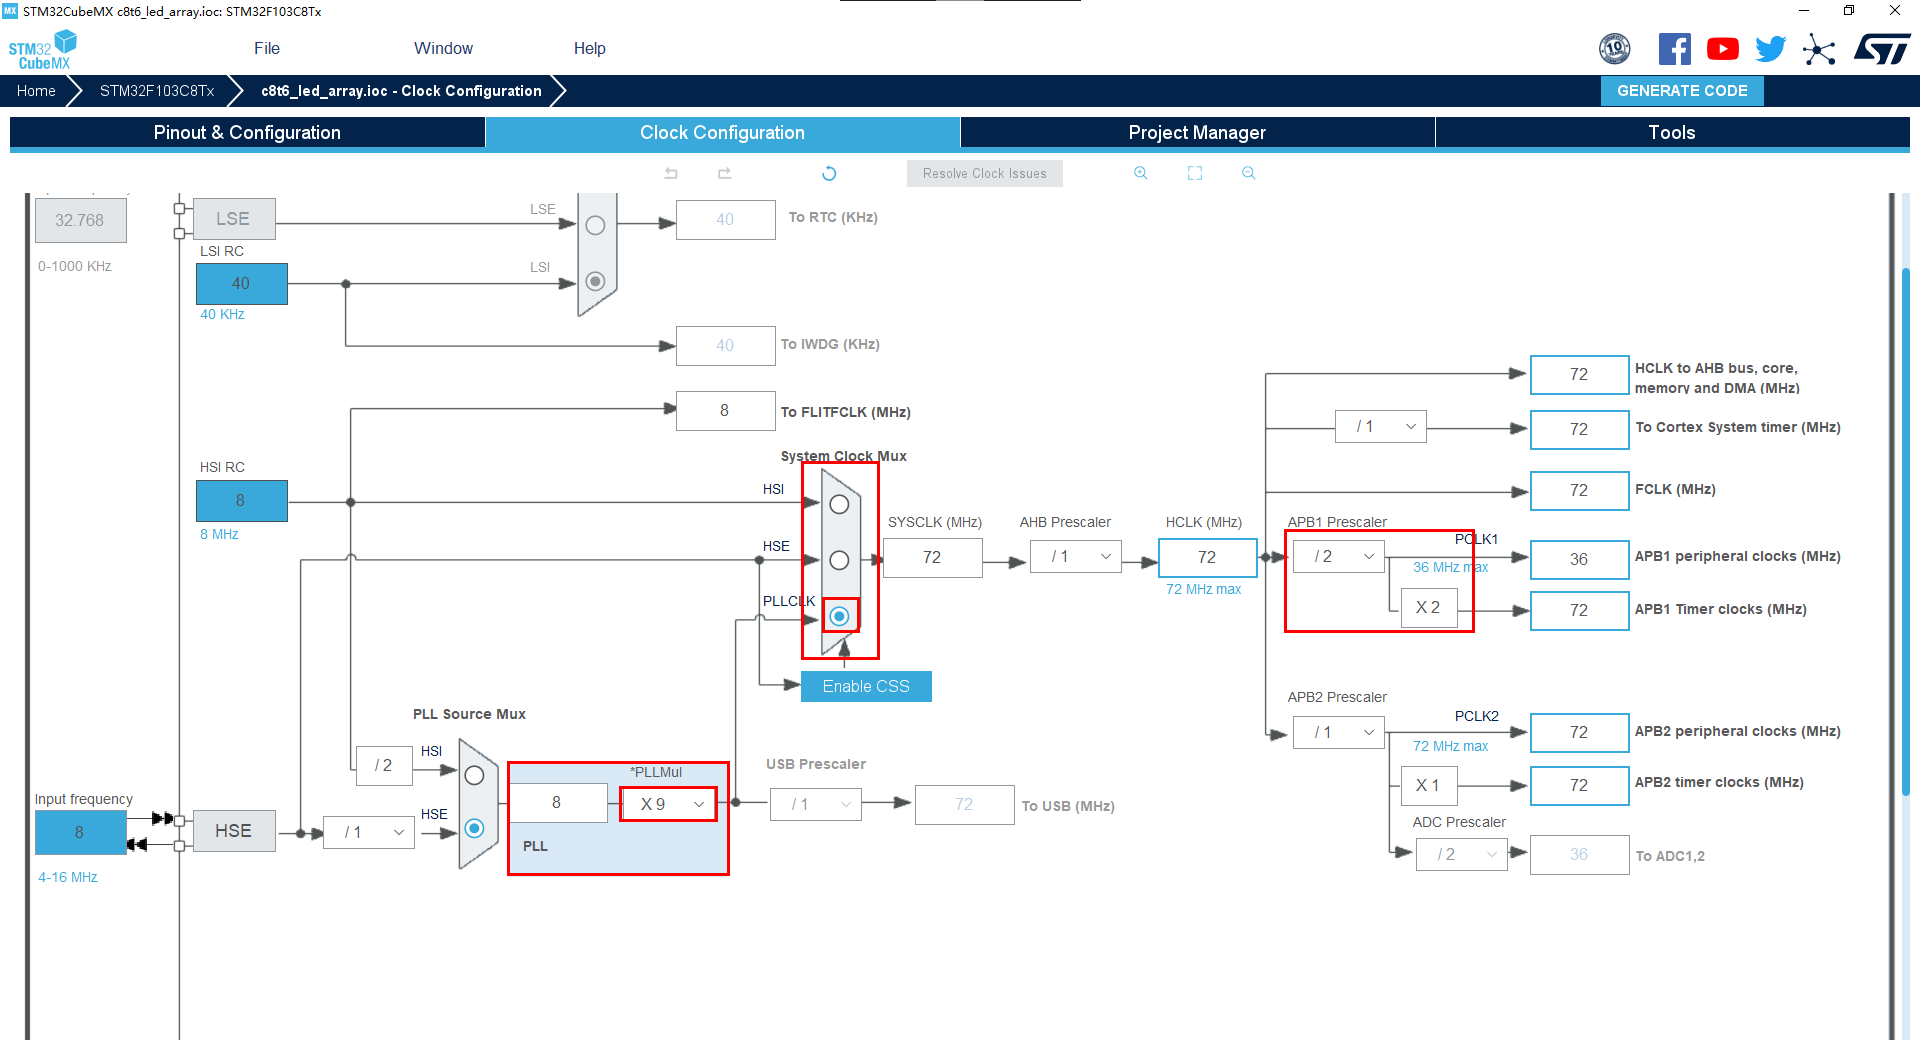Open the File menu
1920x1050 pixels.
click(x=267, y=48)
